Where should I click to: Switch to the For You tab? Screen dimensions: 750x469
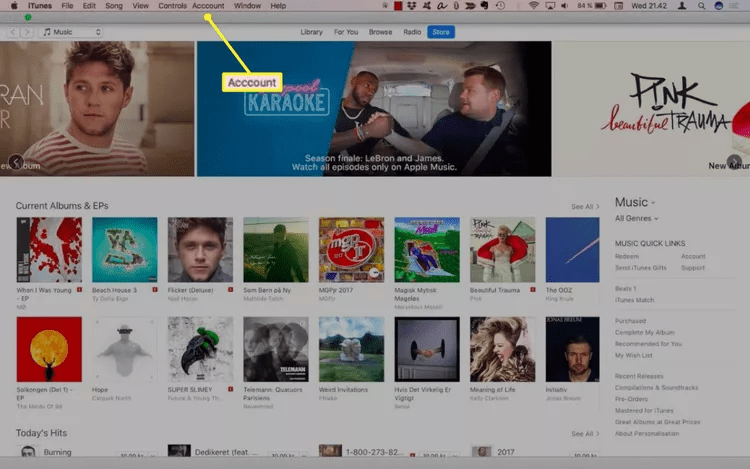(346, 32)
